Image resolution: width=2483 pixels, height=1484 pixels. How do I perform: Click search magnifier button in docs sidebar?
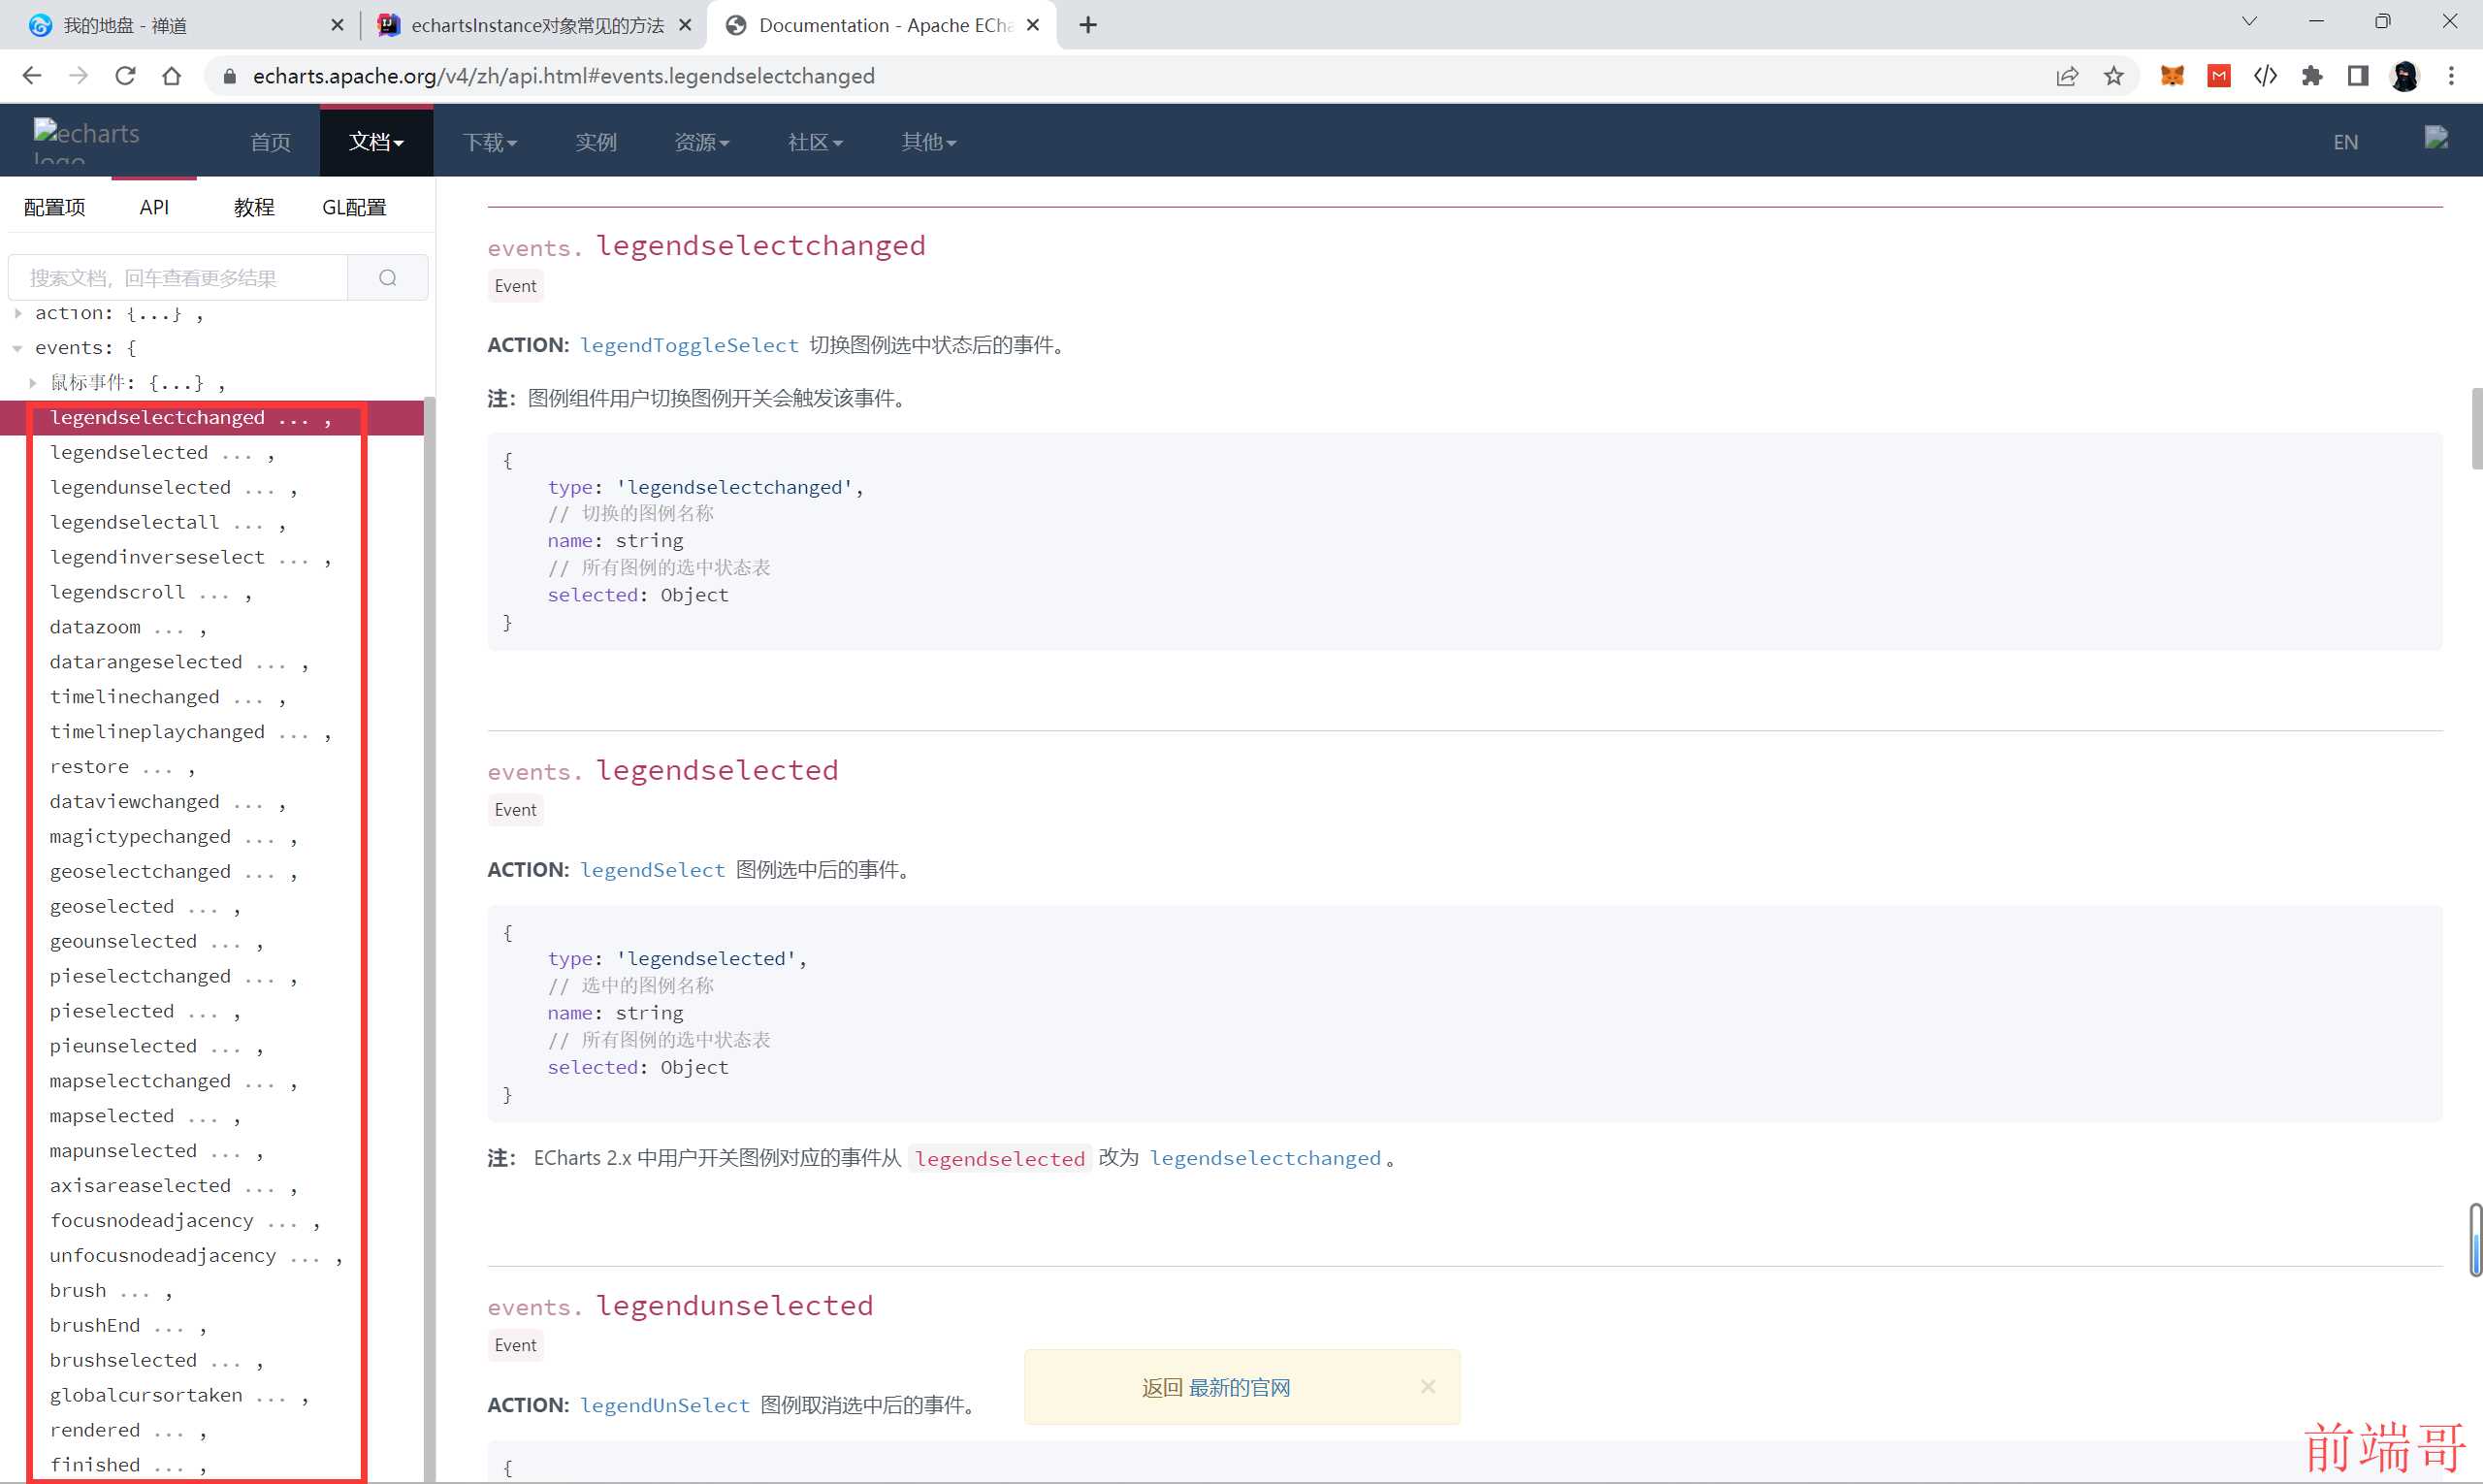click(x=388, y=278)
